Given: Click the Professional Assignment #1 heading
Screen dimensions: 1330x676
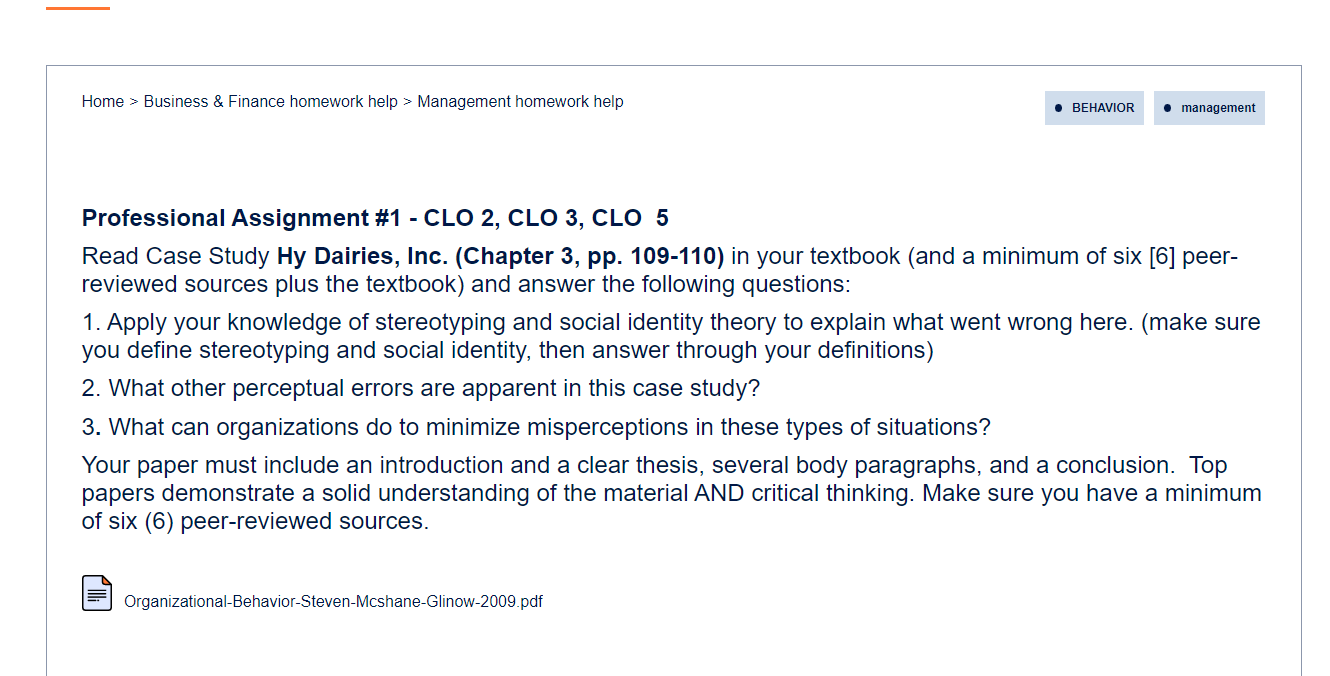Looking at the screenshot, I should [375, 218].
